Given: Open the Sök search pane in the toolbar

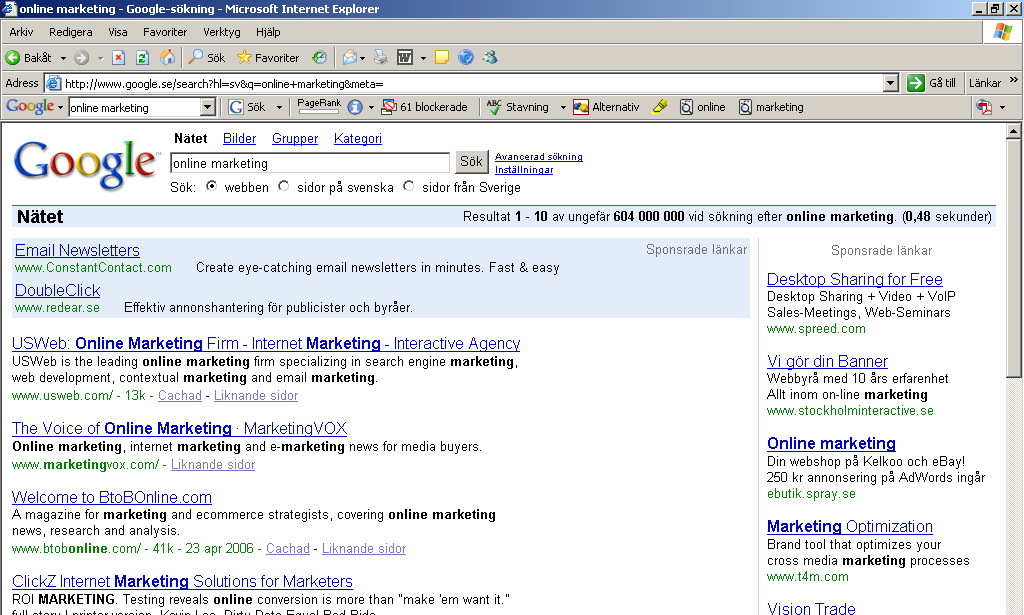Looking at the screenshot, I should pyautogui.click(x=206, y=57).
